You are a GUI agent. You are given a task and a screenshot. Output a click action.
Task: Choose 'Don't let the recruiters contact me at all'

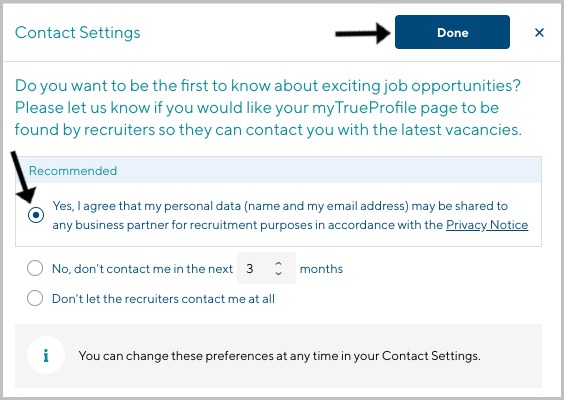(x=35, y=298)
